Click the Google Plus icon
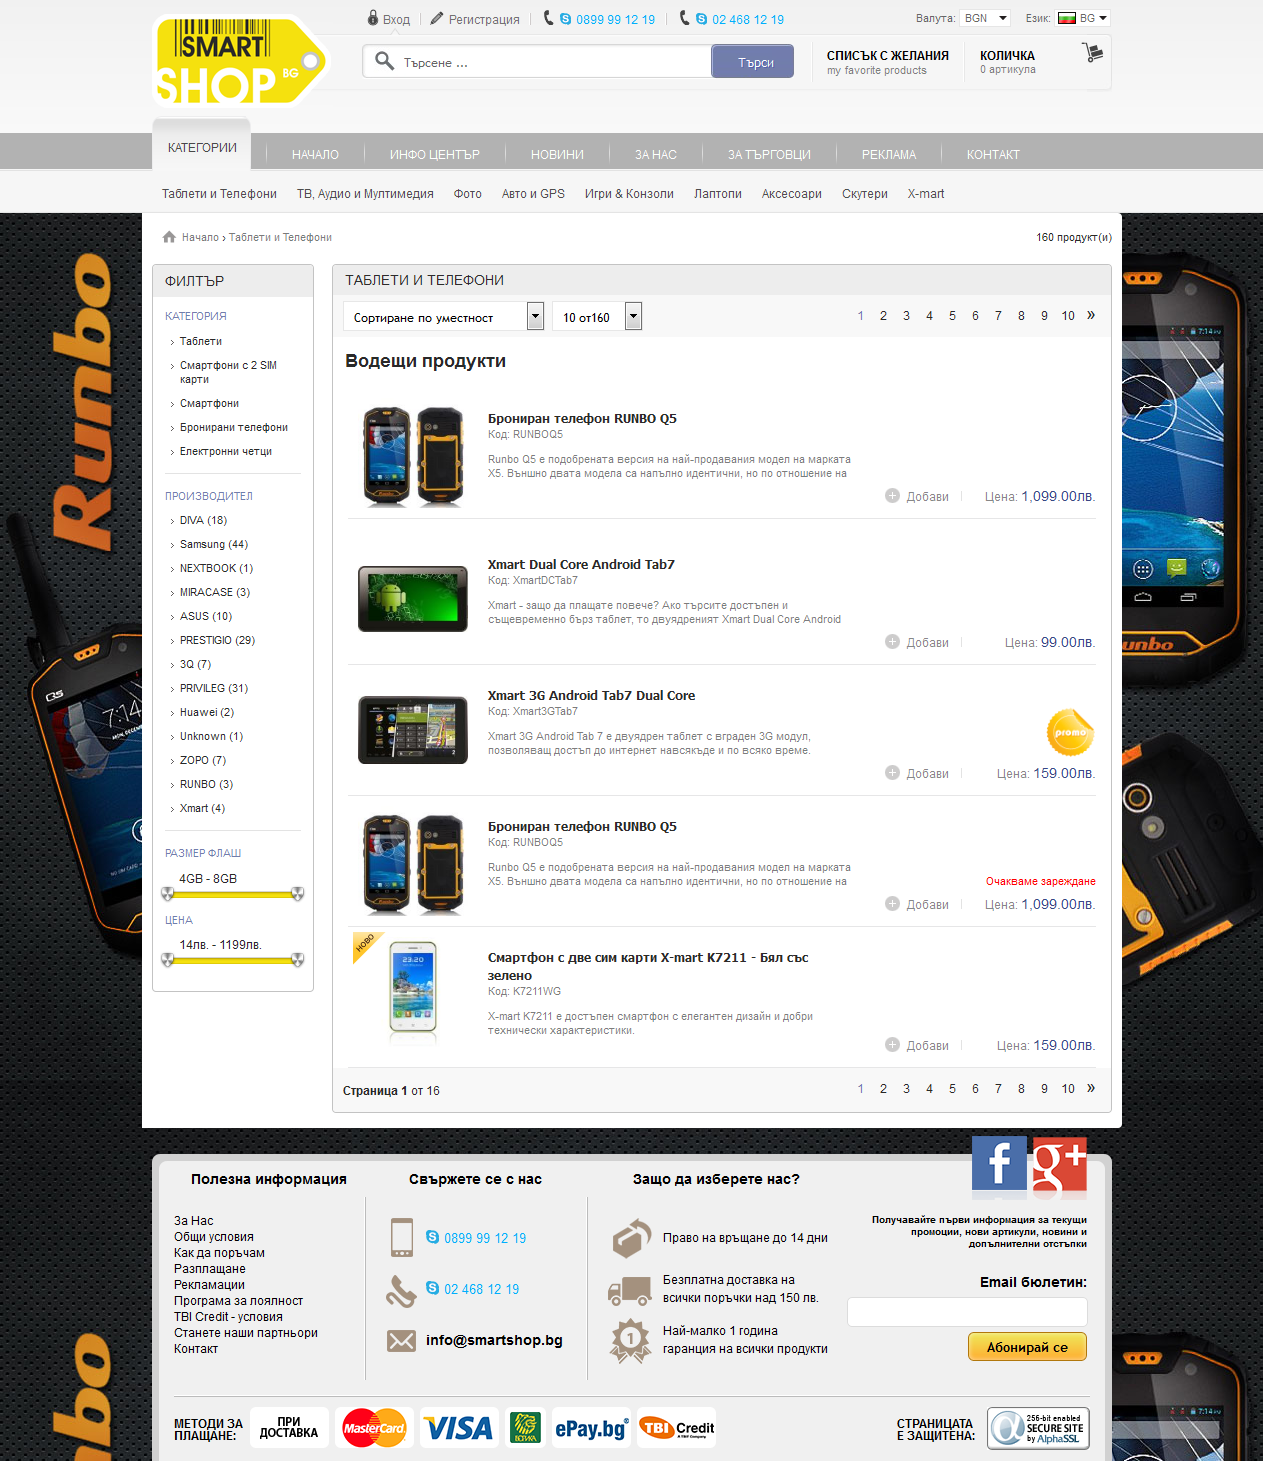The image size is (1263, 1461). click(1059, 1164)
